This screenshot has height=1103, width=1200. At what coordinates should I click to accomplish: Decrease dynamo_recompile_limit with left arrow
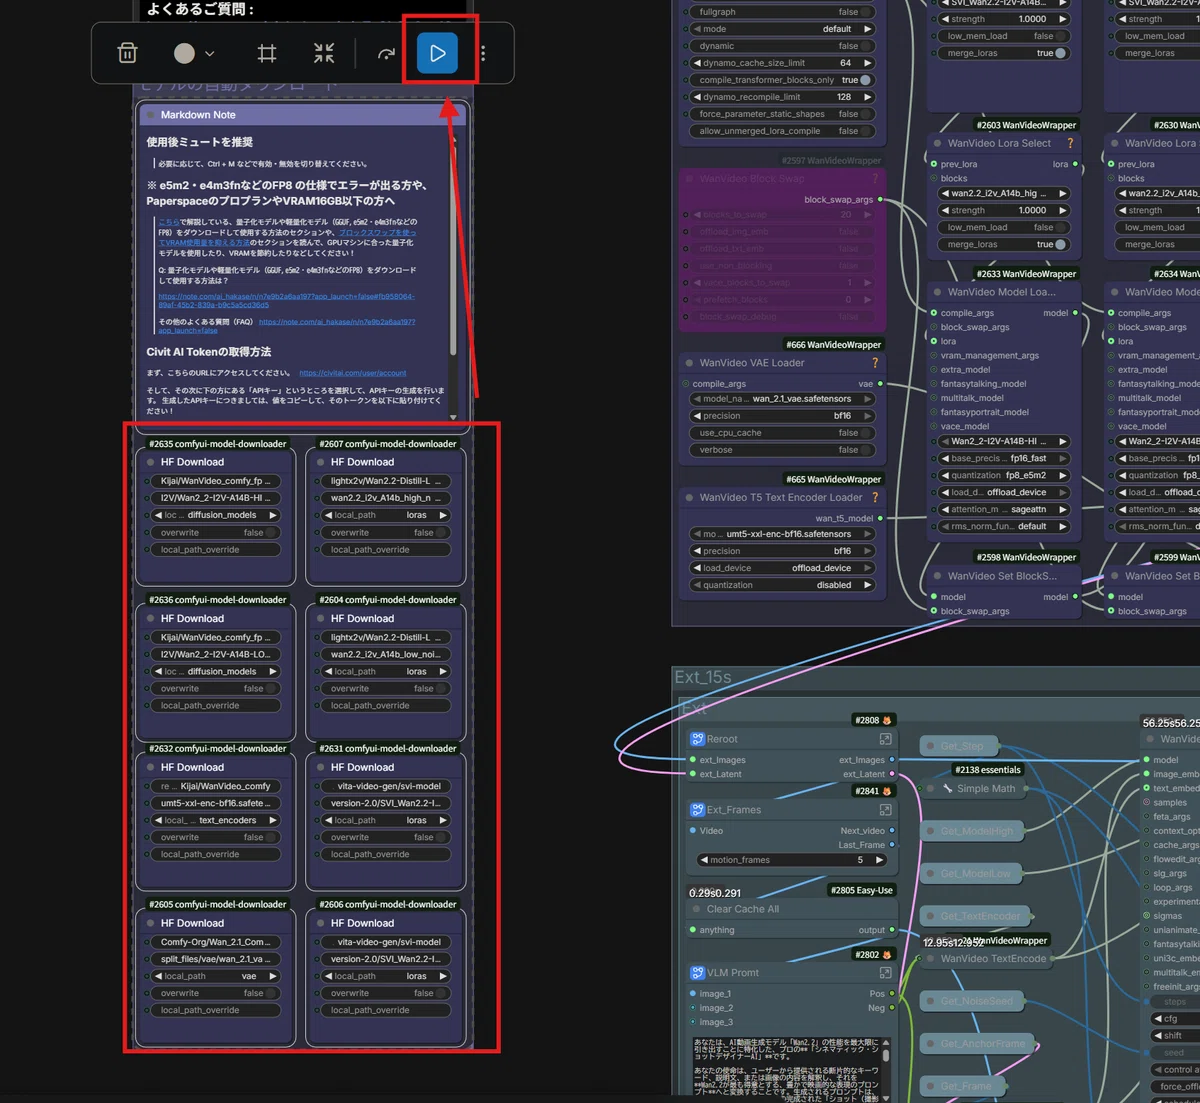(696, 97)
